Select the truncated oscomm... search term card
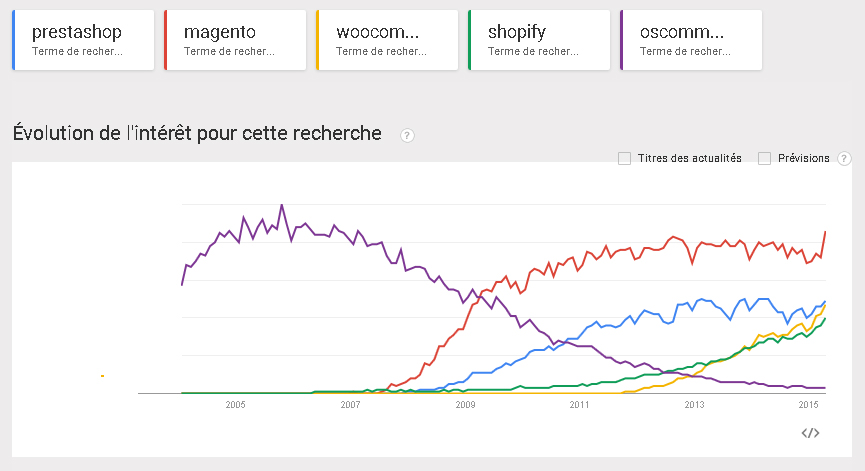Viewport: 865px width, 471px height. click(692, 40)
